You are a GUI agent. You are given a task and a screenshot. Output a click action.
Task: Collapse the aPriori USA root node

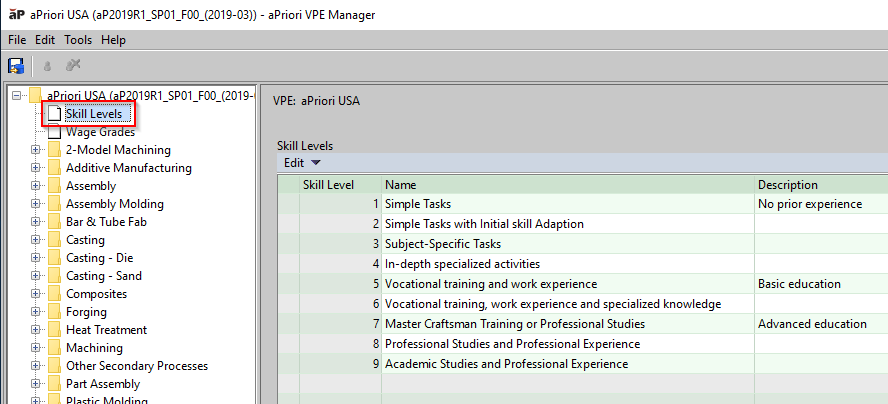click(x=16, y=96)
